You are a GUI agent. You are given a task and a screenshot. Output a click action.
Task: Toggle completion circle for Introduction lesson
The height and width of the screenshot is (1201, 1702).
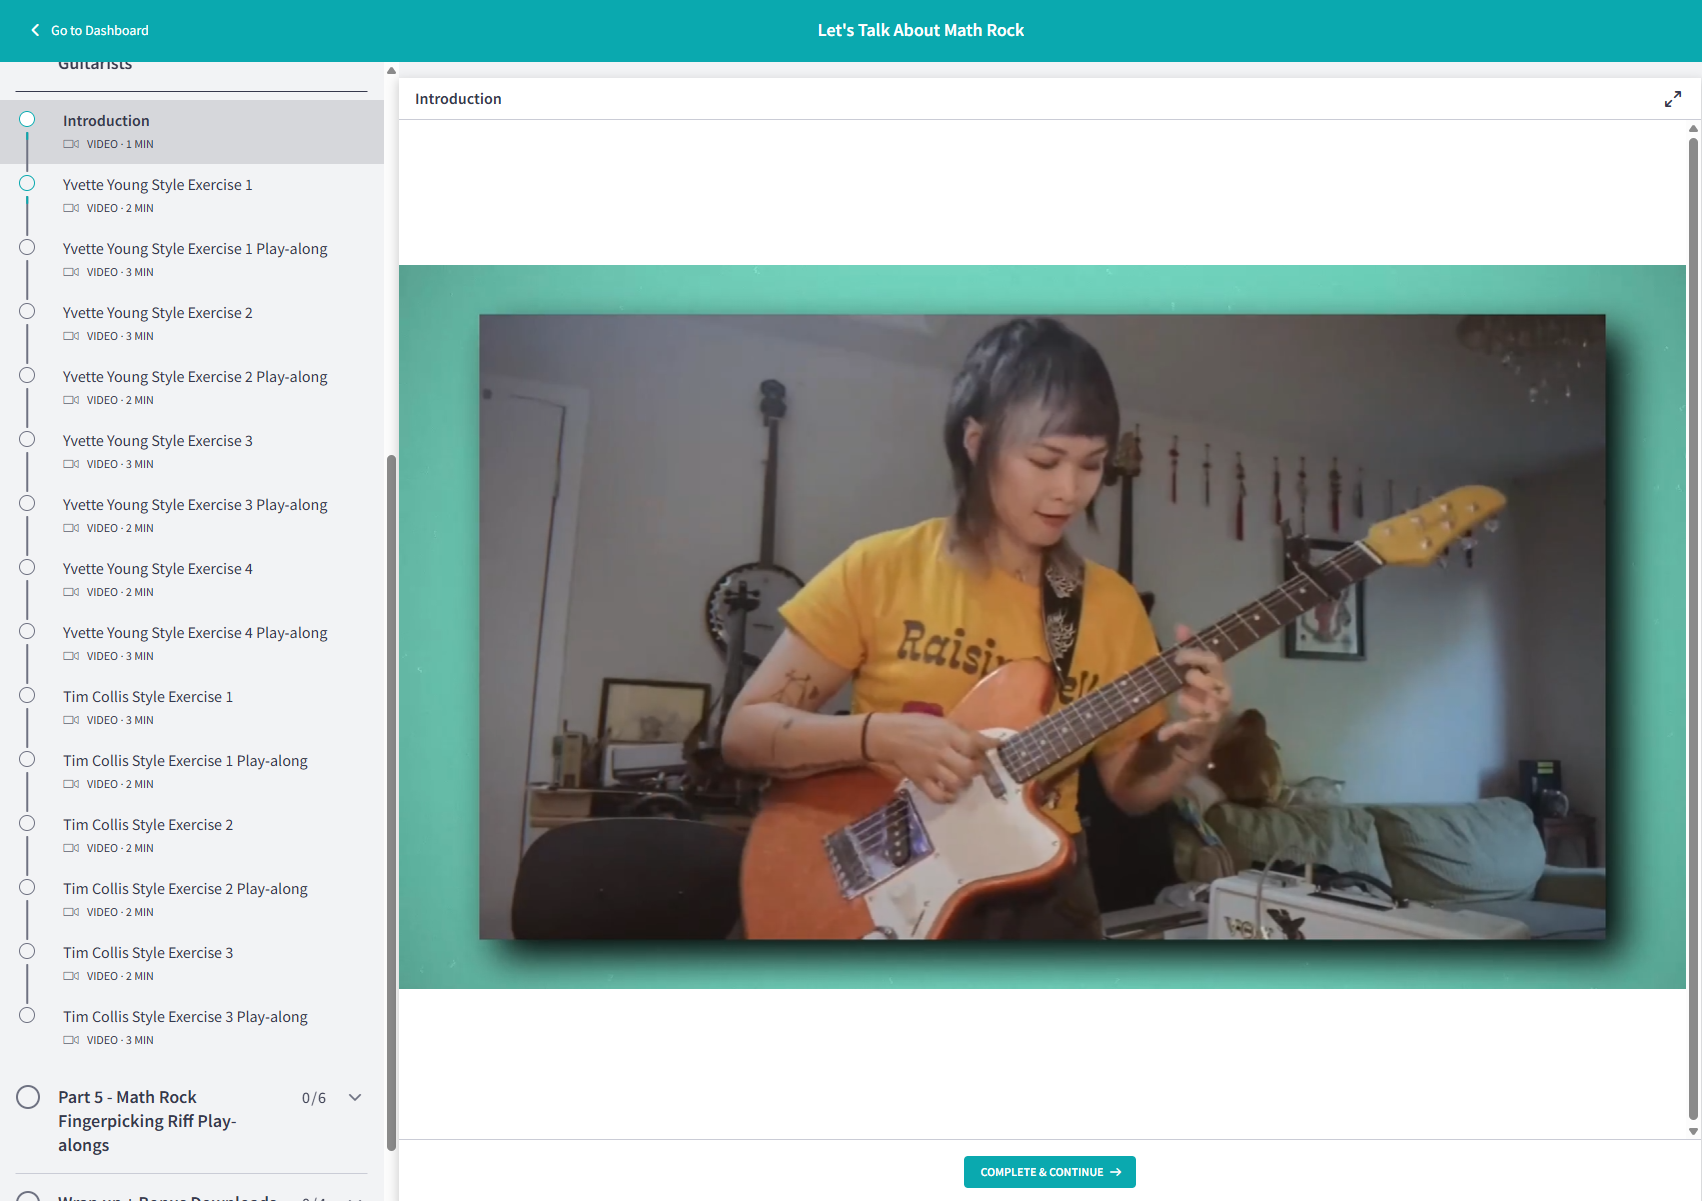[x=27, y=120]
